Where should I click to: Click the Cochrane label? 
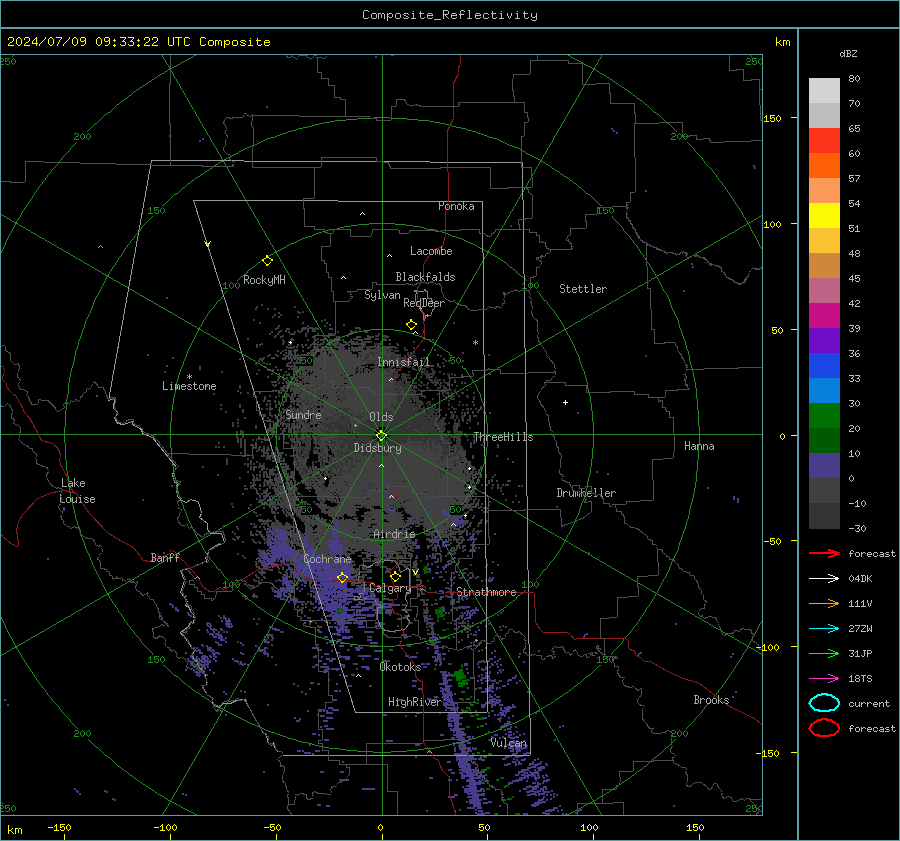(x=327, y=559)
